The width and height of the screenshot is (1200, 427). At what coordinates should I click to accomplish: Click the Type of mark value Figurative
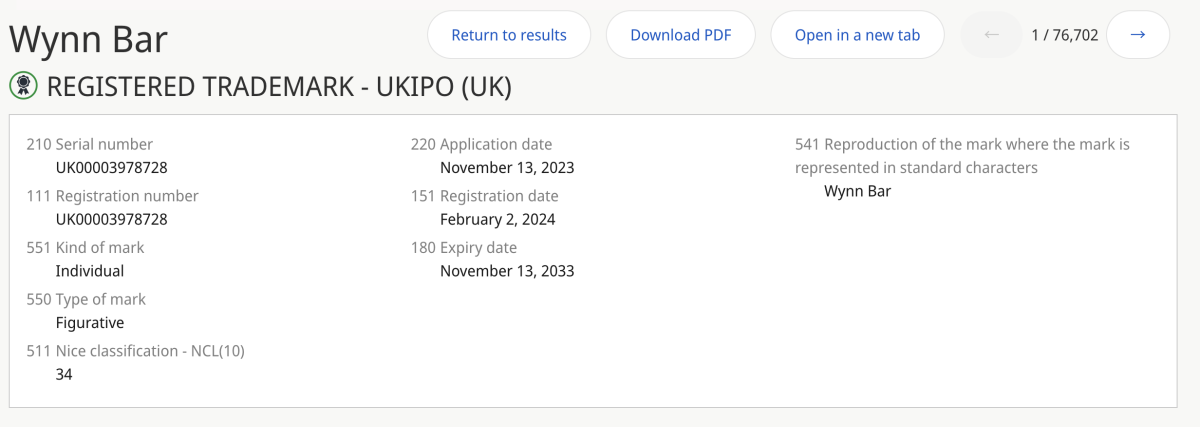click(x=90, y=323)
